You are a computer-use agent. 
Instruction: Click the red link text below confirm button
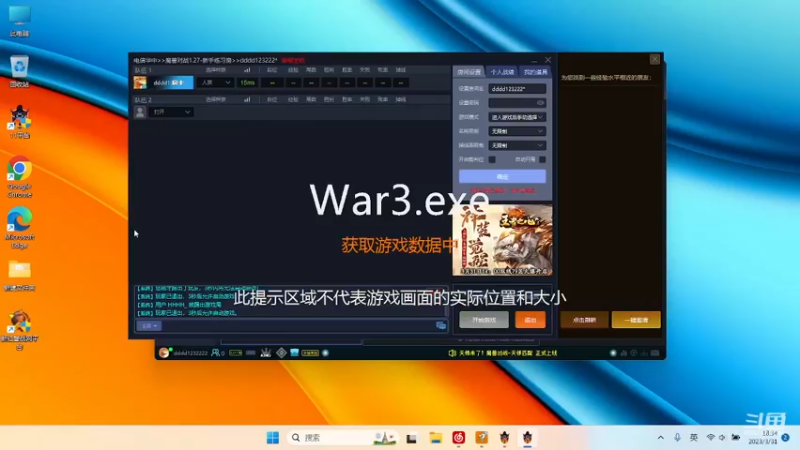[502, 191]
